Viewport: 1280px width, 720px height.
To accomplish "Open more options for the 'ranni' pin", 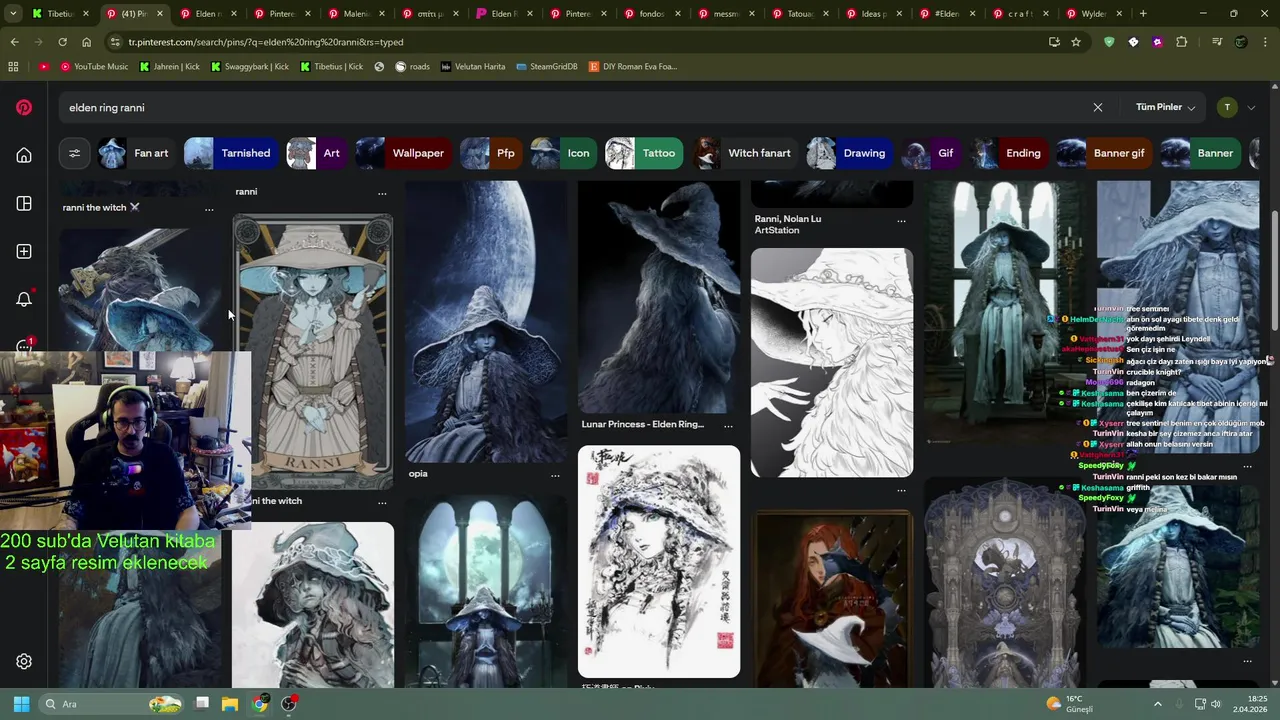I will coord(382,193).
